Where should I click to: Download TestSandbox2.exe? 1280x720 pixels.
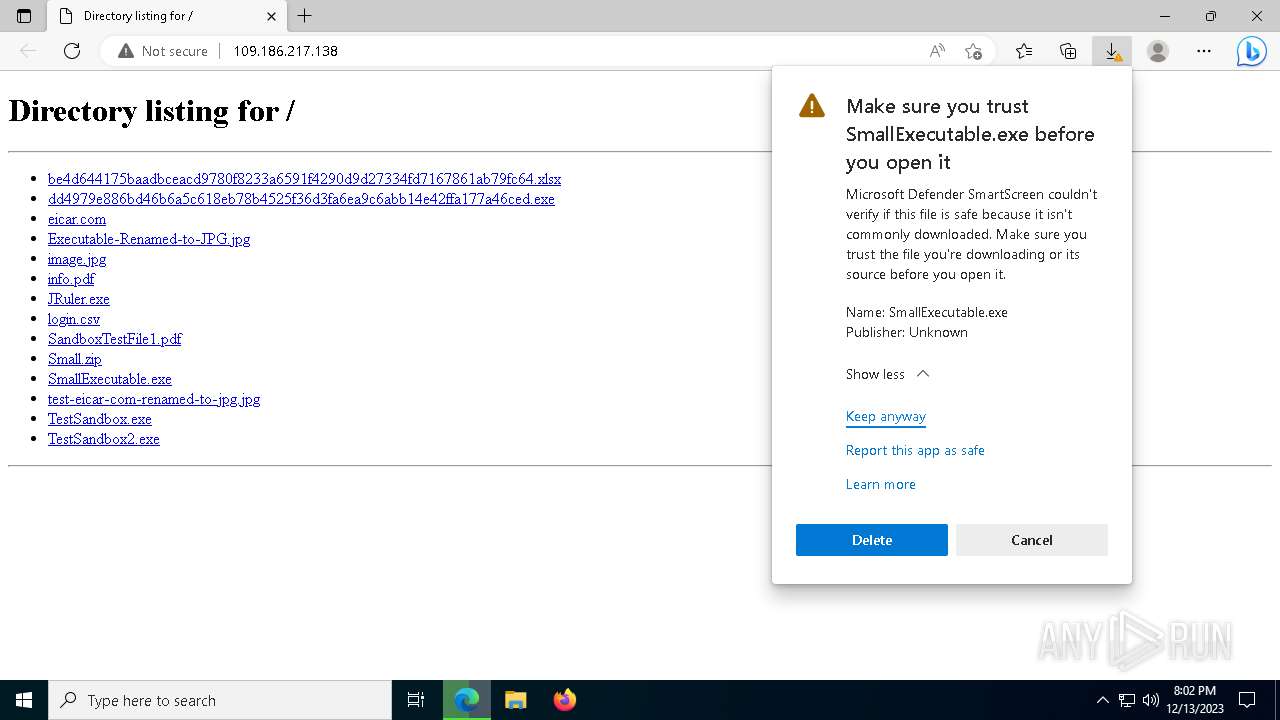104,439
